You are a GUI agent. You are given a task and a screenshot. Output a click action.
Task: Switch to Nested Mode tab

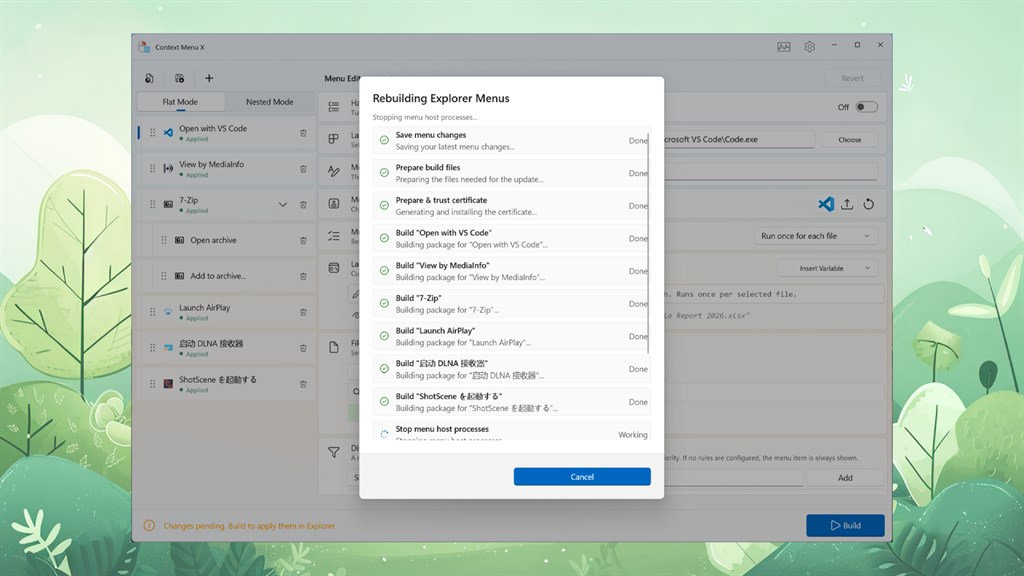tap(269, 102)
